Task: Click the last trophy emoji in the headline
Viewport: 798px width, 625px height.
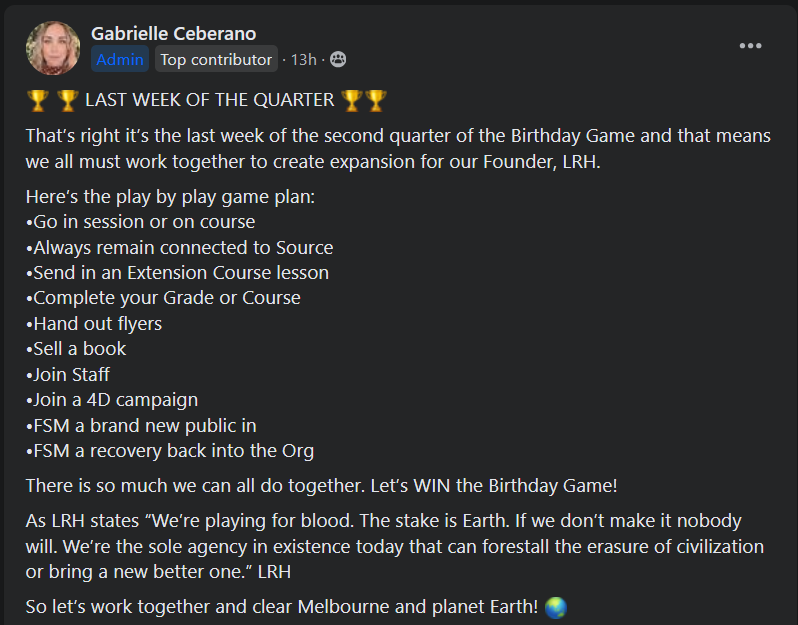Action: pyautogui.click(x=375, y=100)
